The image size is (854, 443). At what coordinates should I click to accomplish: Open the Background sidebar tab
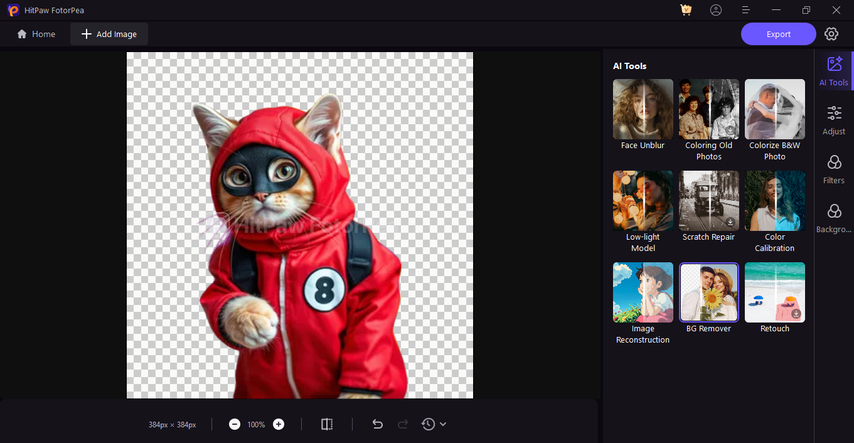click(x=834, y=218)
